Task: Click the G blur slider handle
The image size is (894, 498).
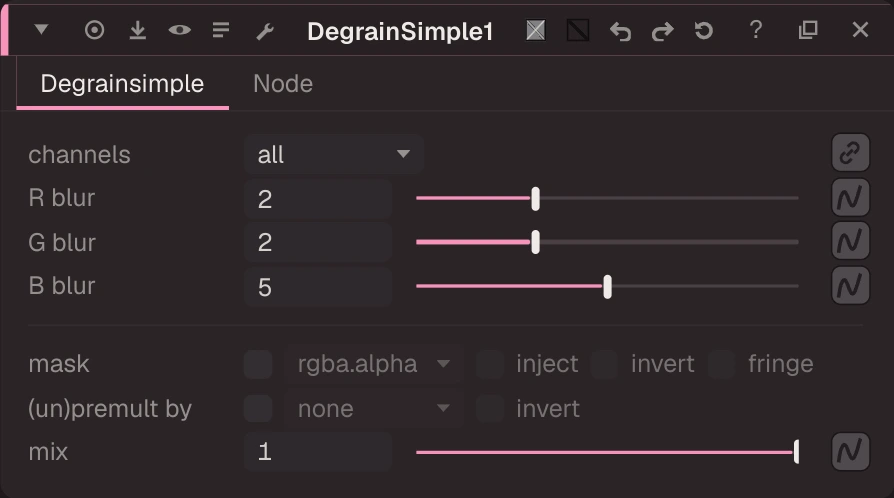Action: (x=535, y=242)
